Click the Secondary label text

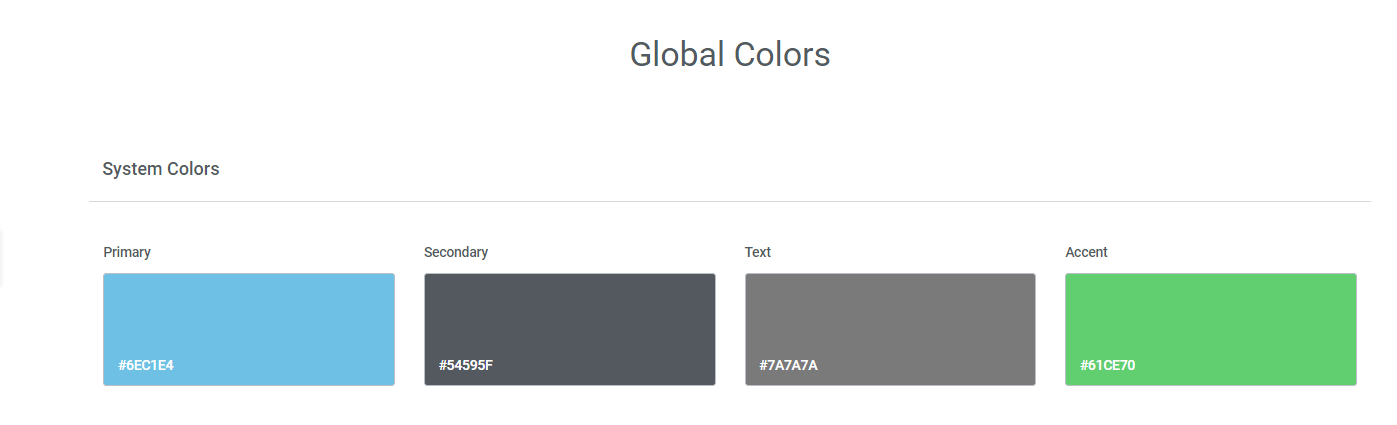coord(456,252)
